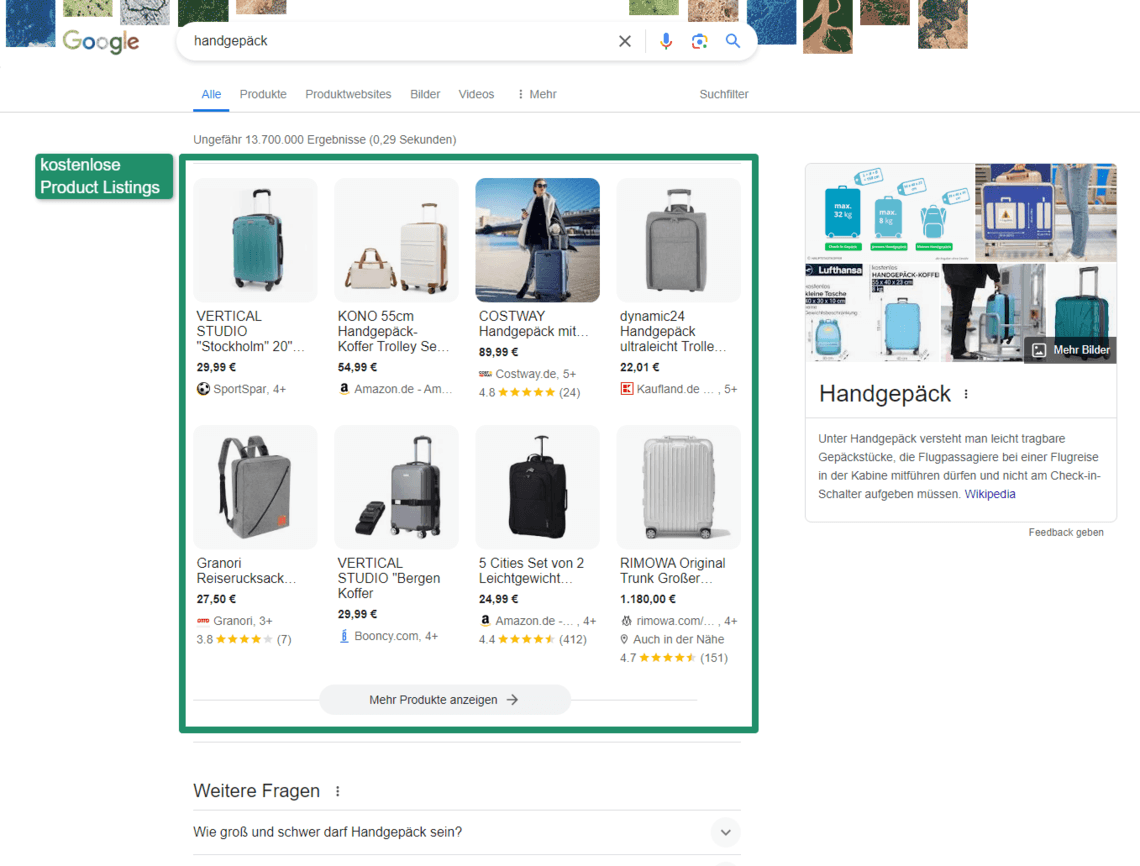This screenshot has height=866, width=1140.
Task: Click the 3.8 star rating for Granori
Action: point(244,640)
